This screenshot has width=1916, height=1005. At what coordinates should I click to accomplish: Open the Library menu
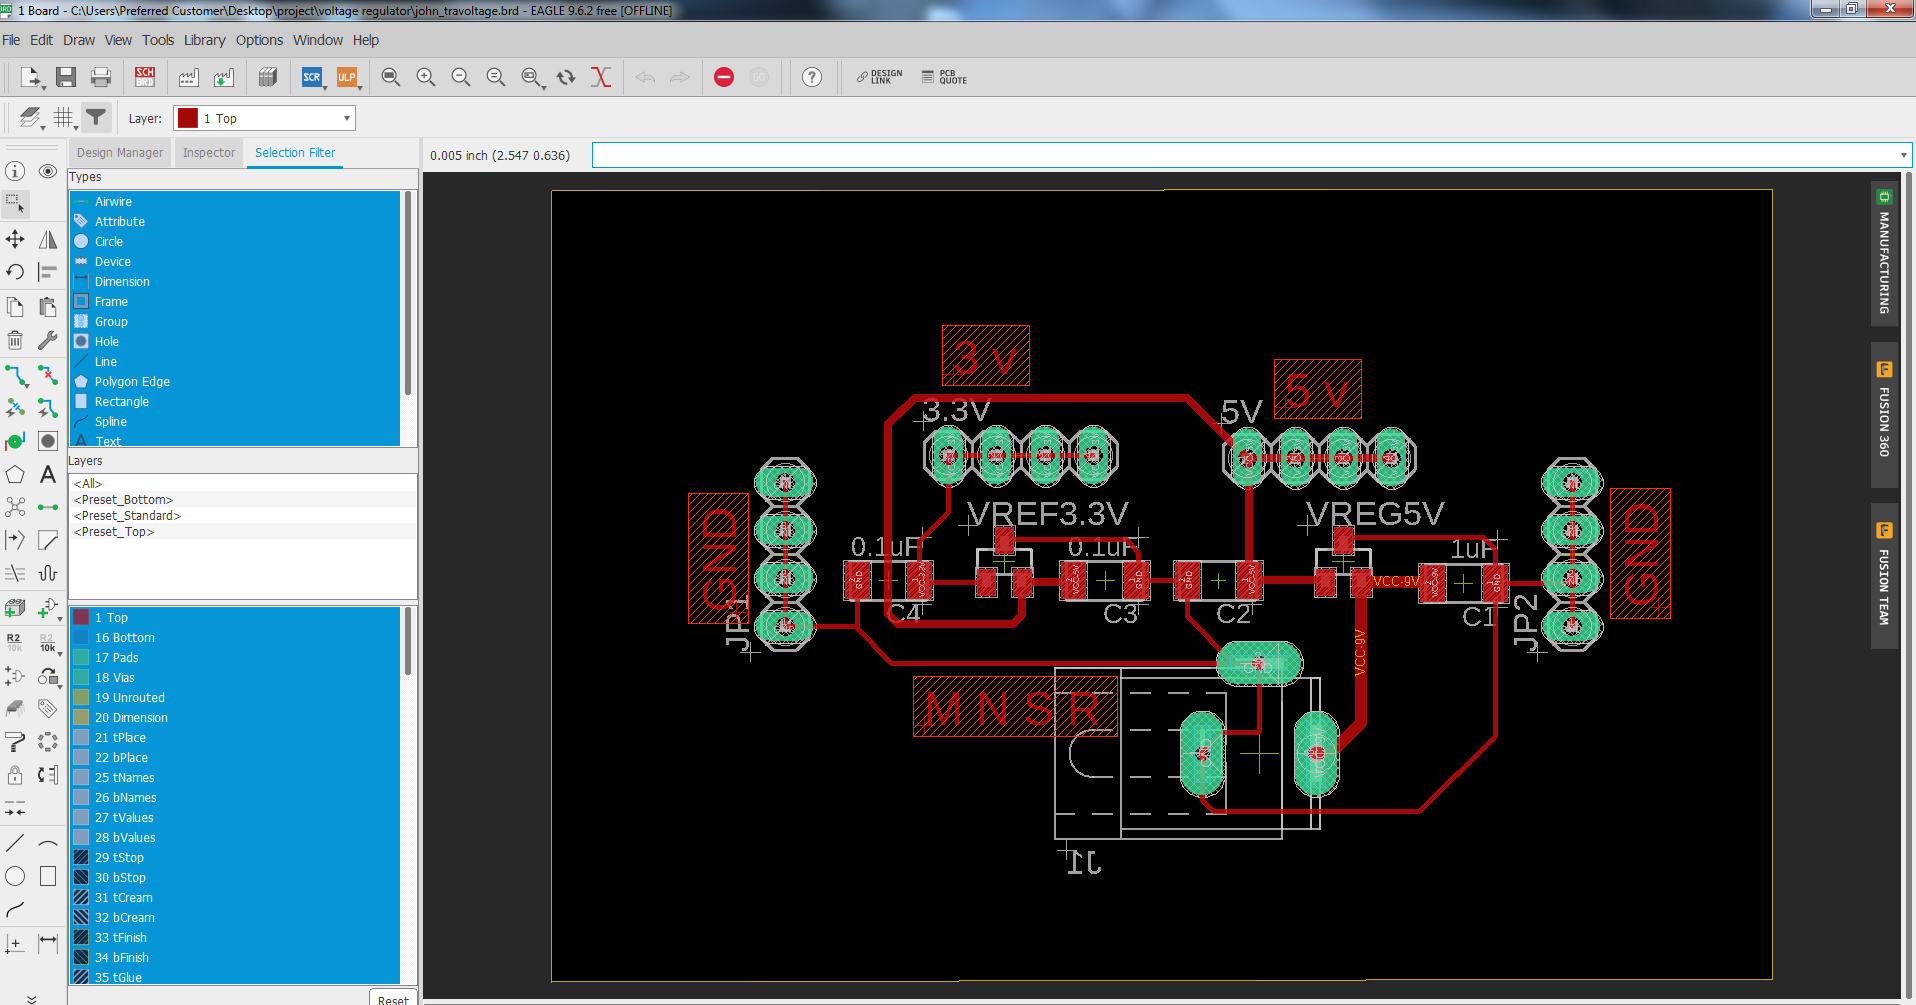(x=204, y=40)
